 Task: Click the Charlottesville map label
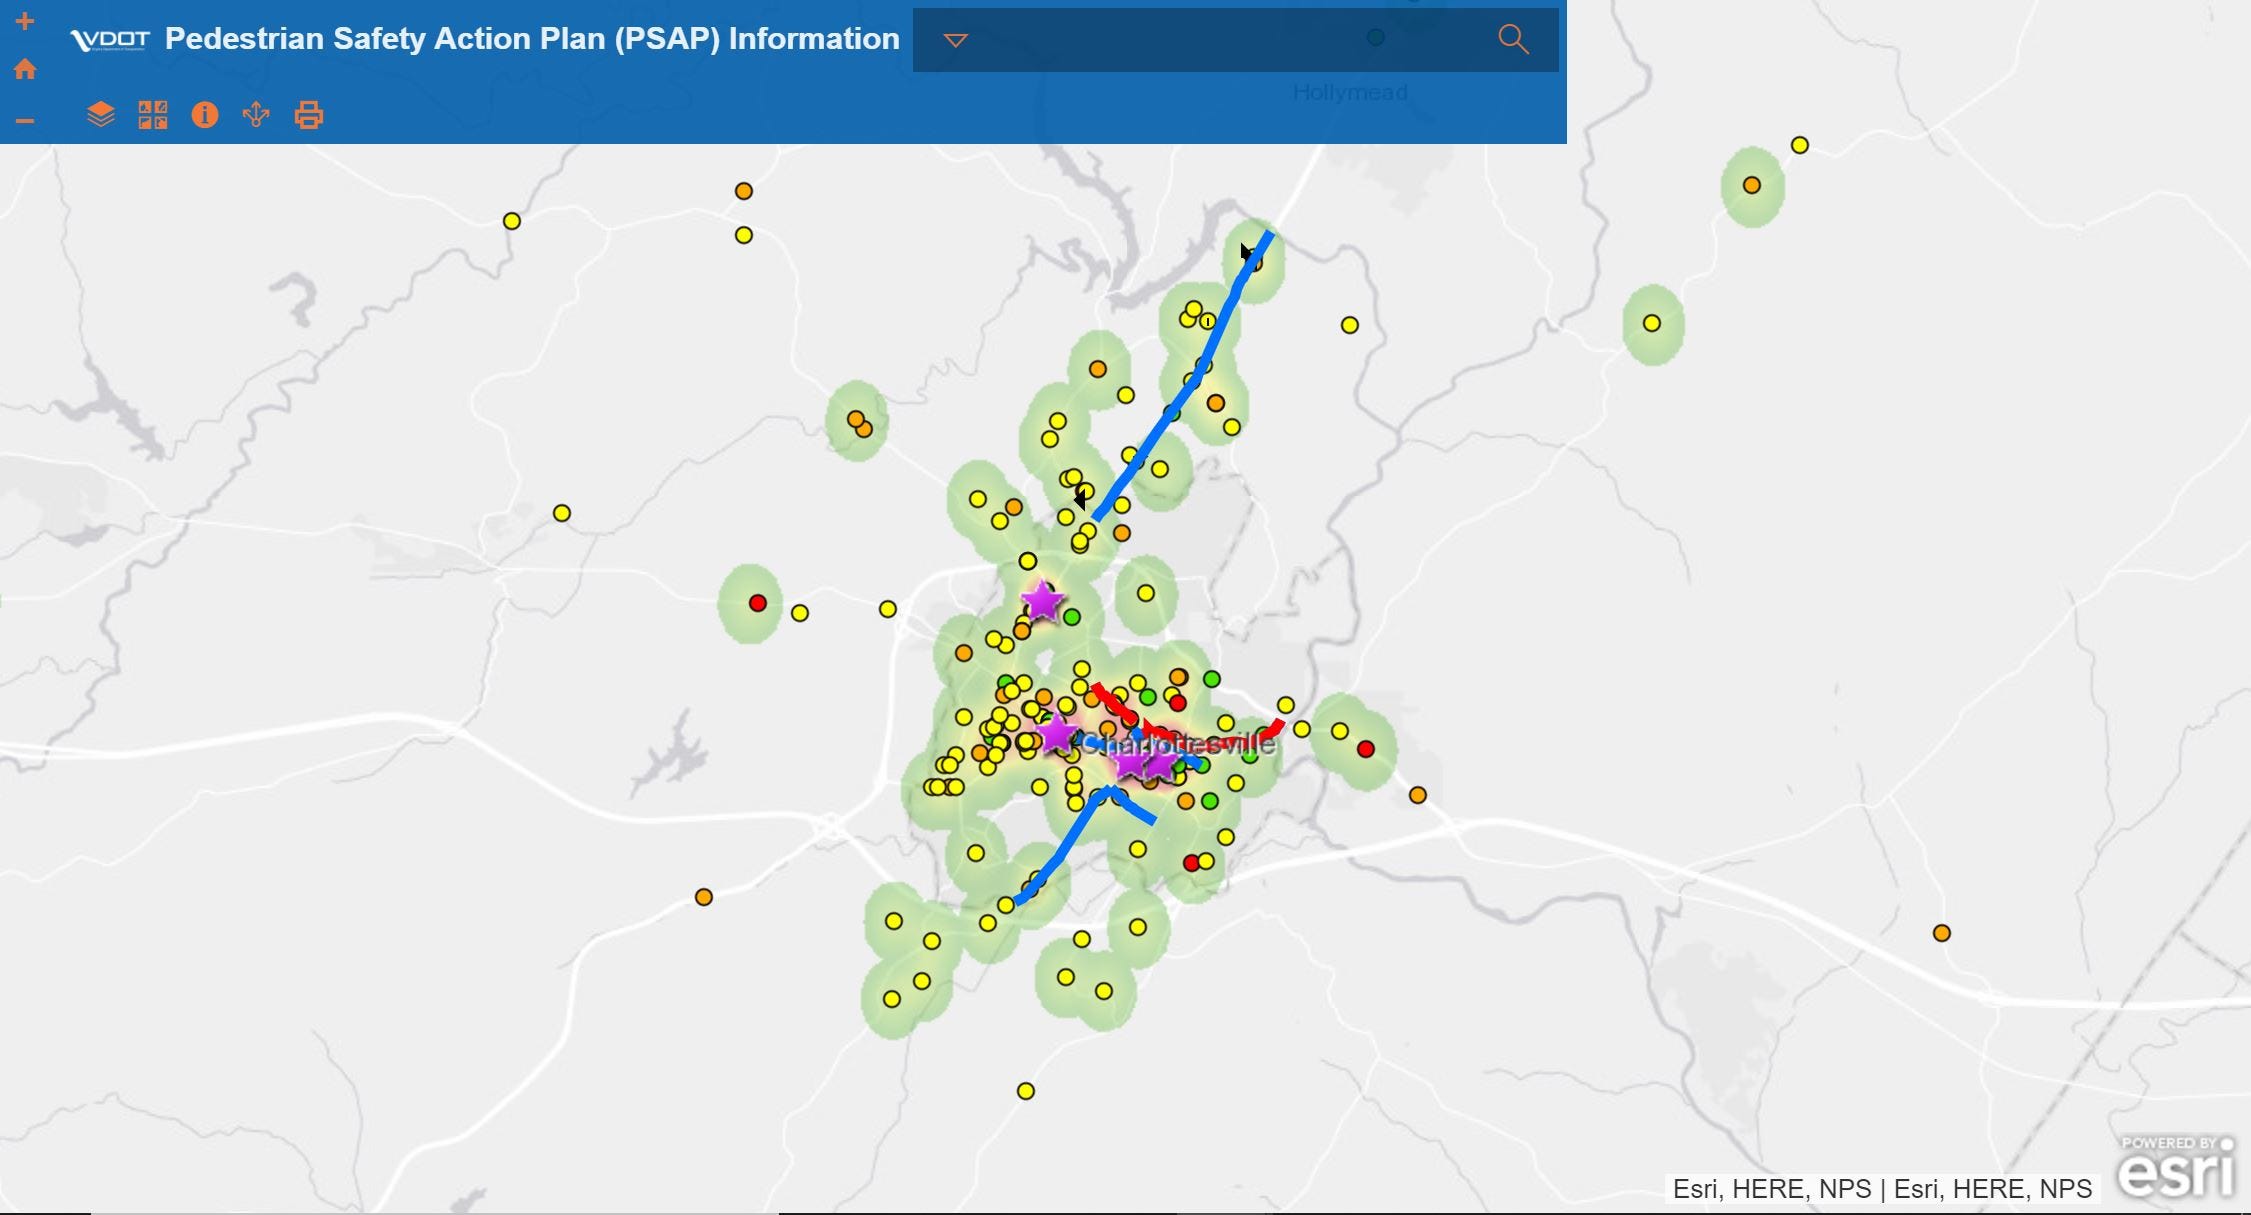(x=1178, y=744)
